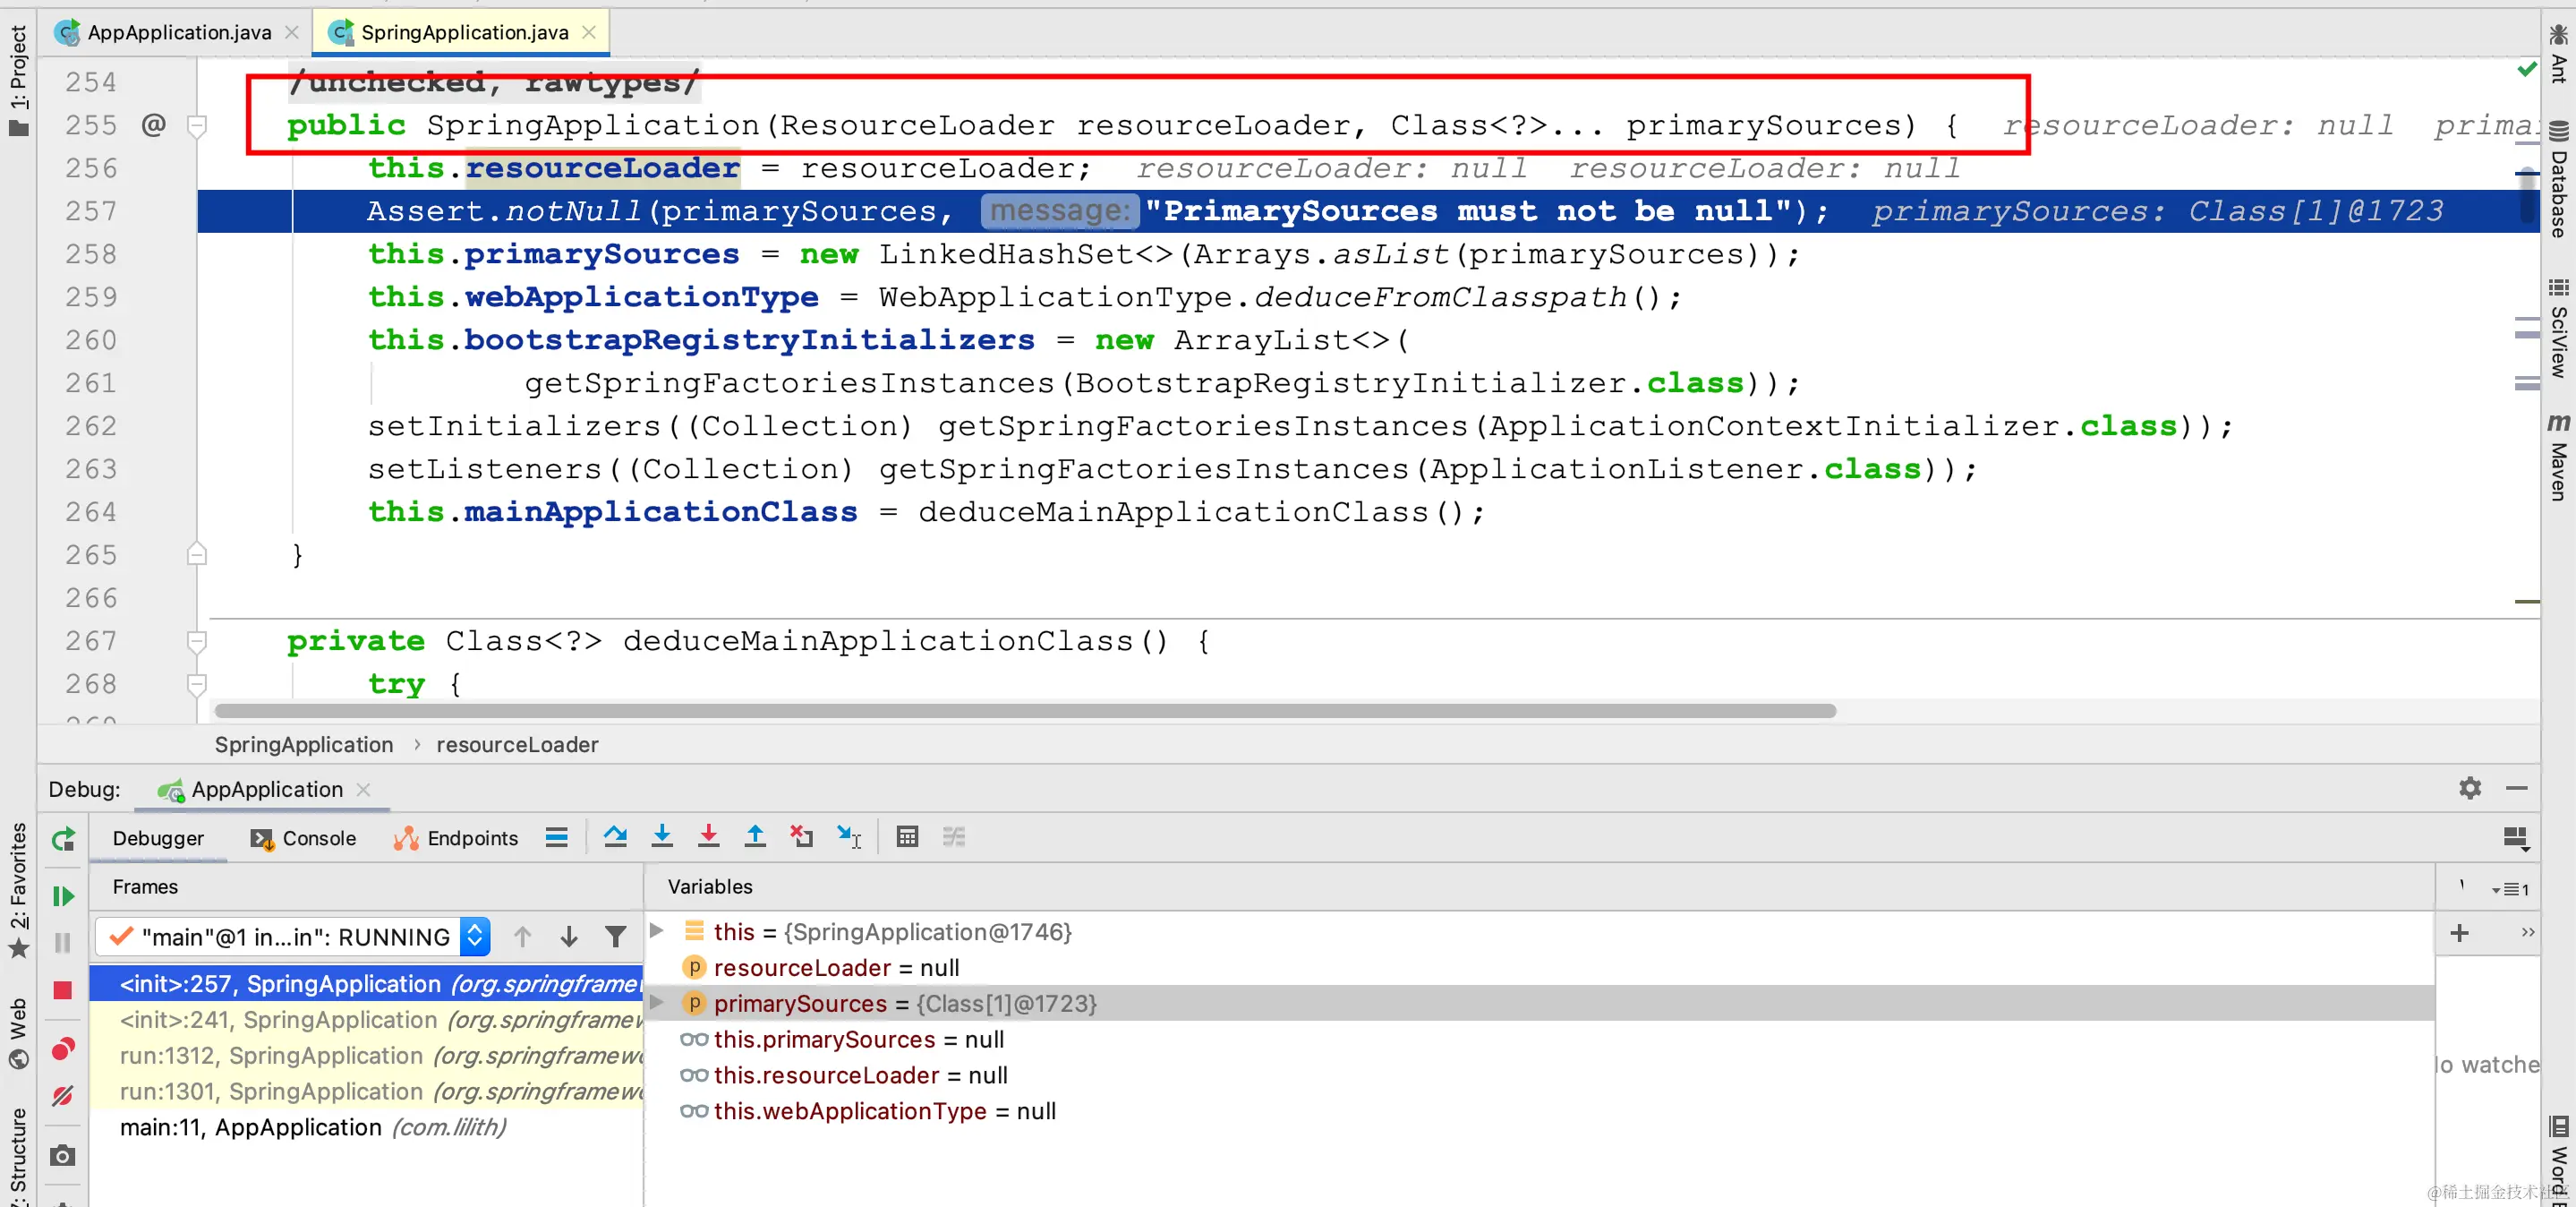Expand the primarySources variable node

tap(657, 1002)
